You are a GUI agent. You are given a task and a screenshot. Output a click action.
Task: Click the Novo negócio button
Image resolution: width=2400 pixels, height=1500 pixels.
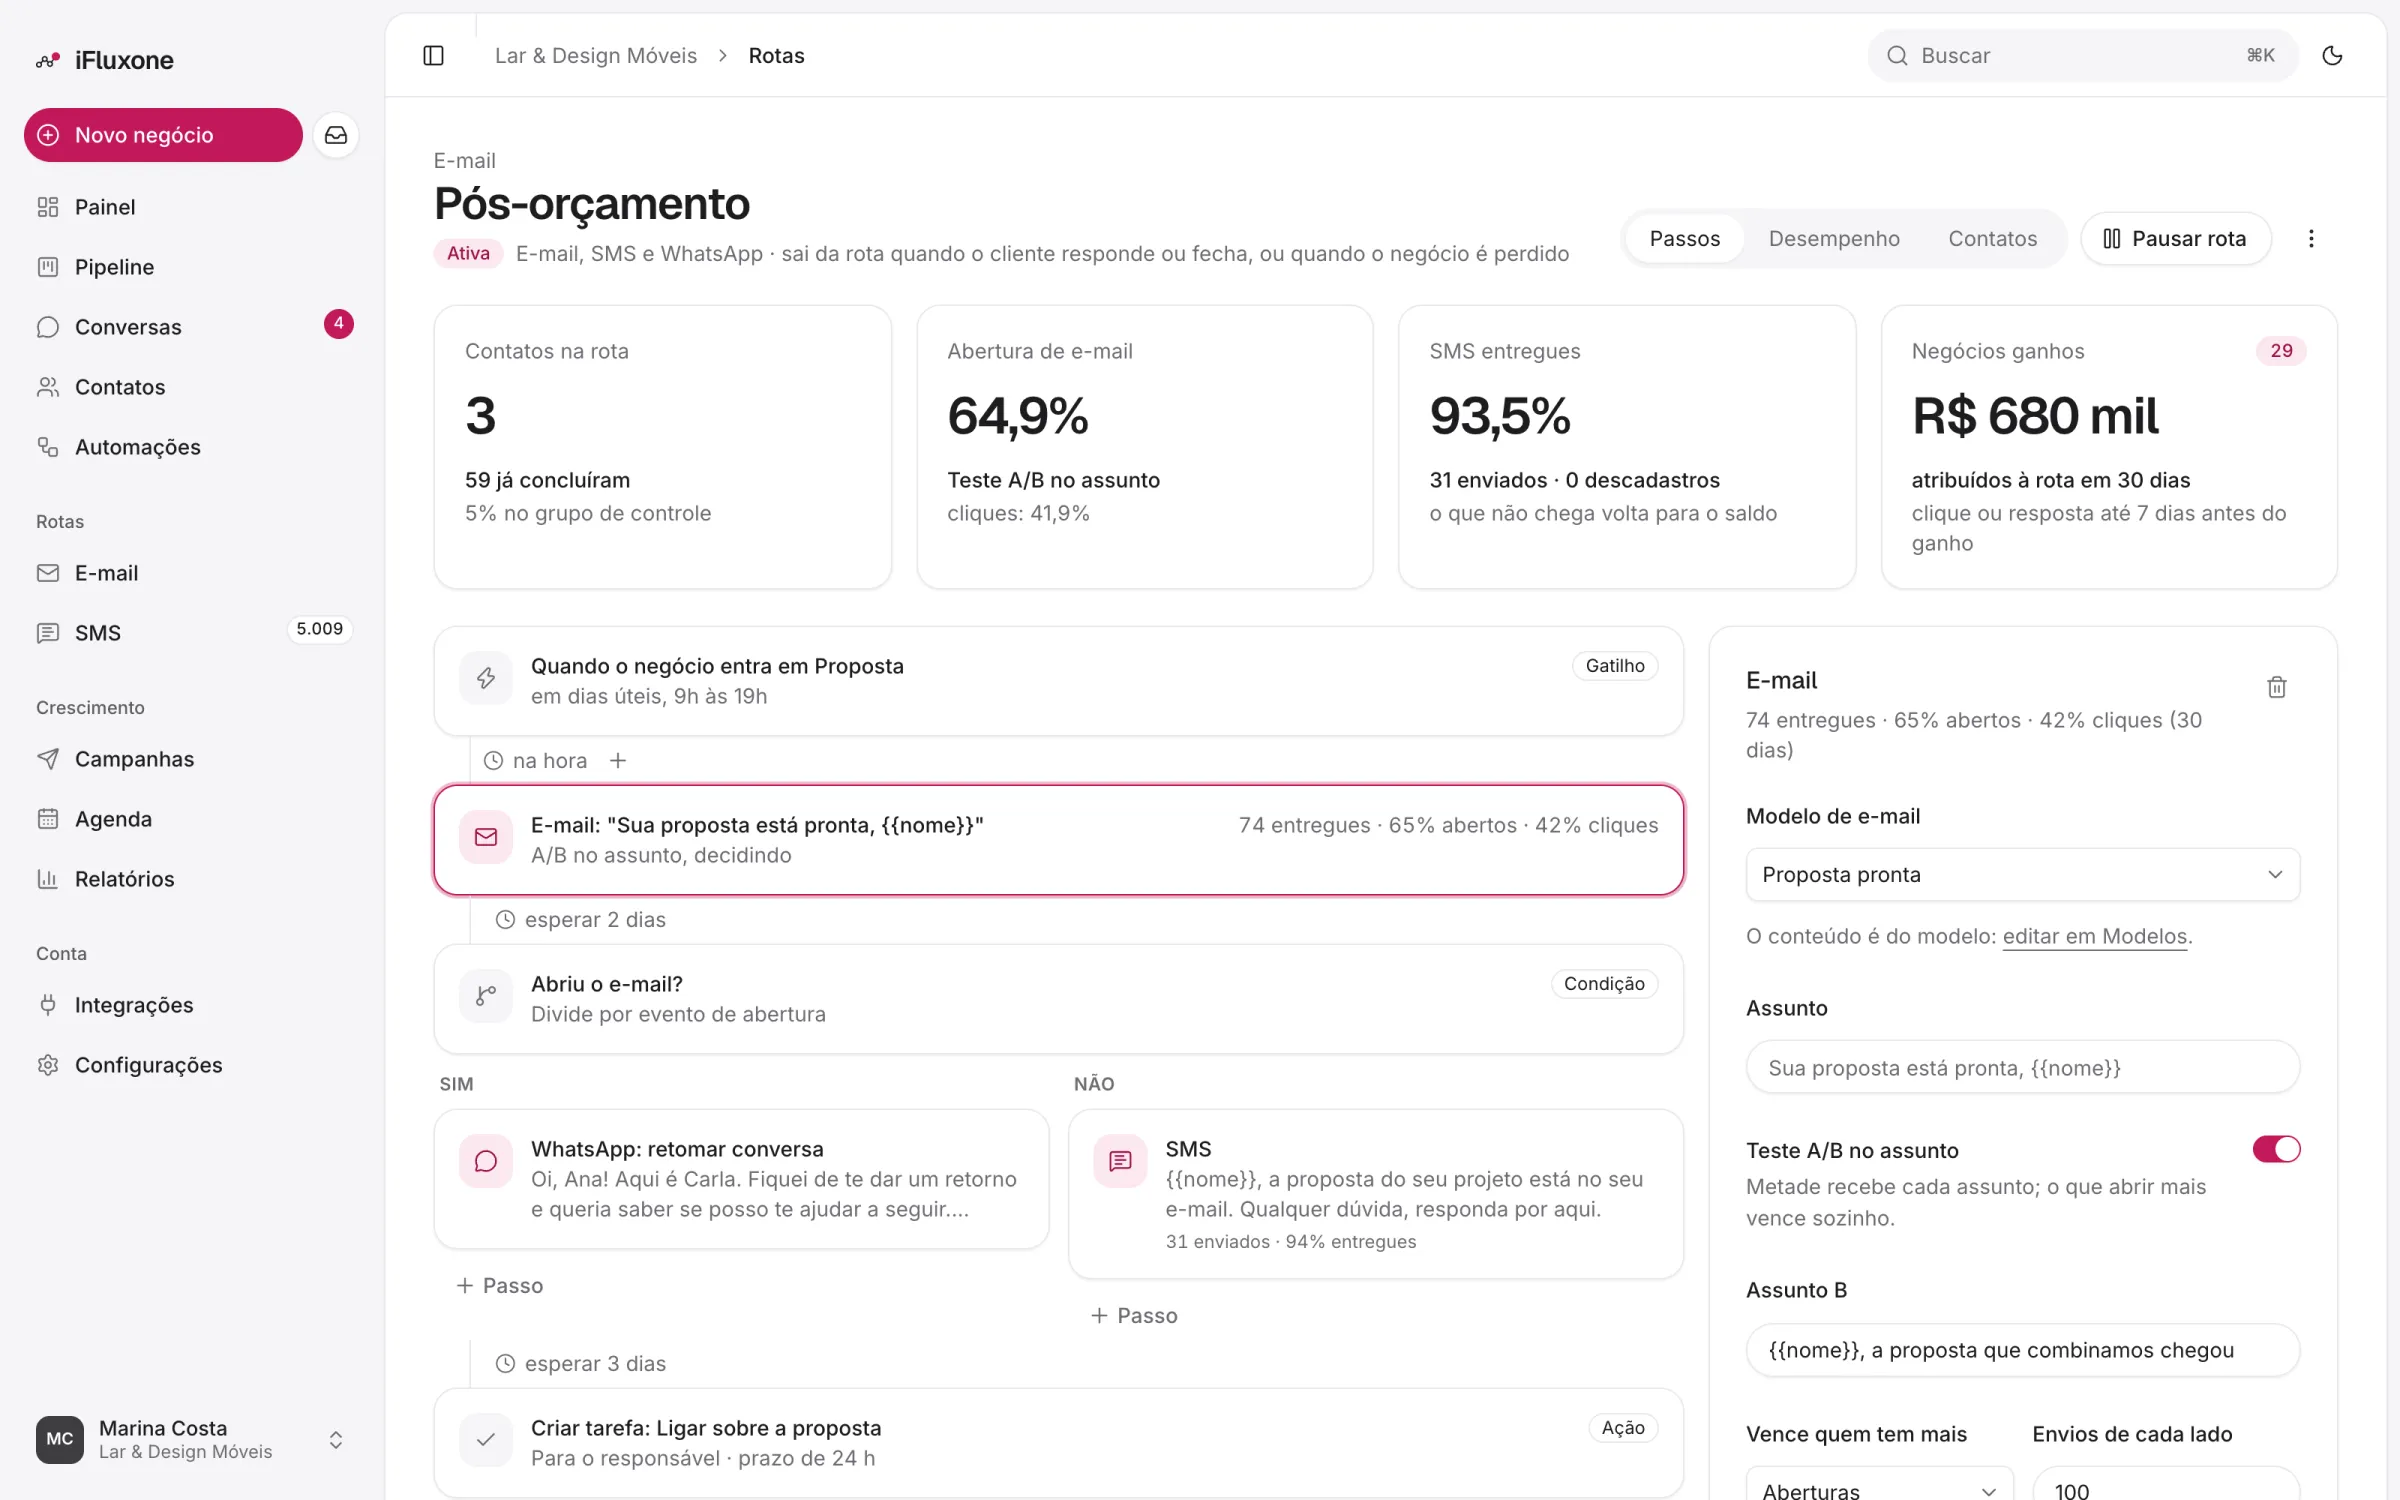[163, 135]
